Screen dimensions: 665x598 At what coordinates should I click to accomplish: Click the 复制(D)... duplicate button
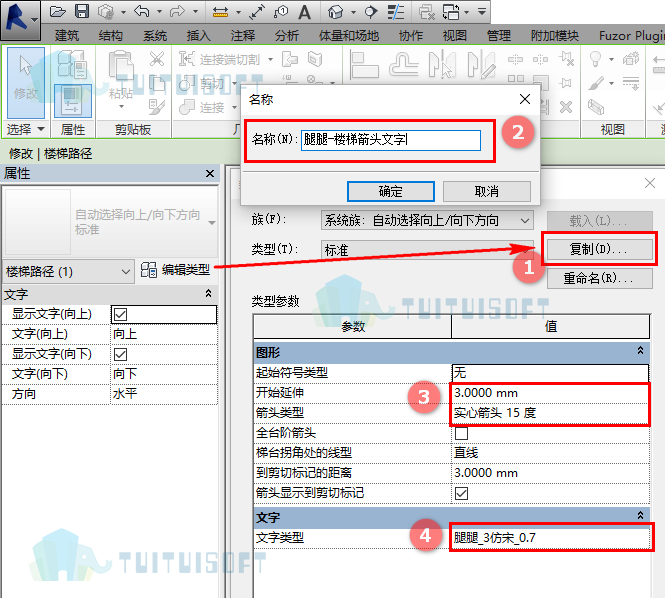[x=599, y=249]
